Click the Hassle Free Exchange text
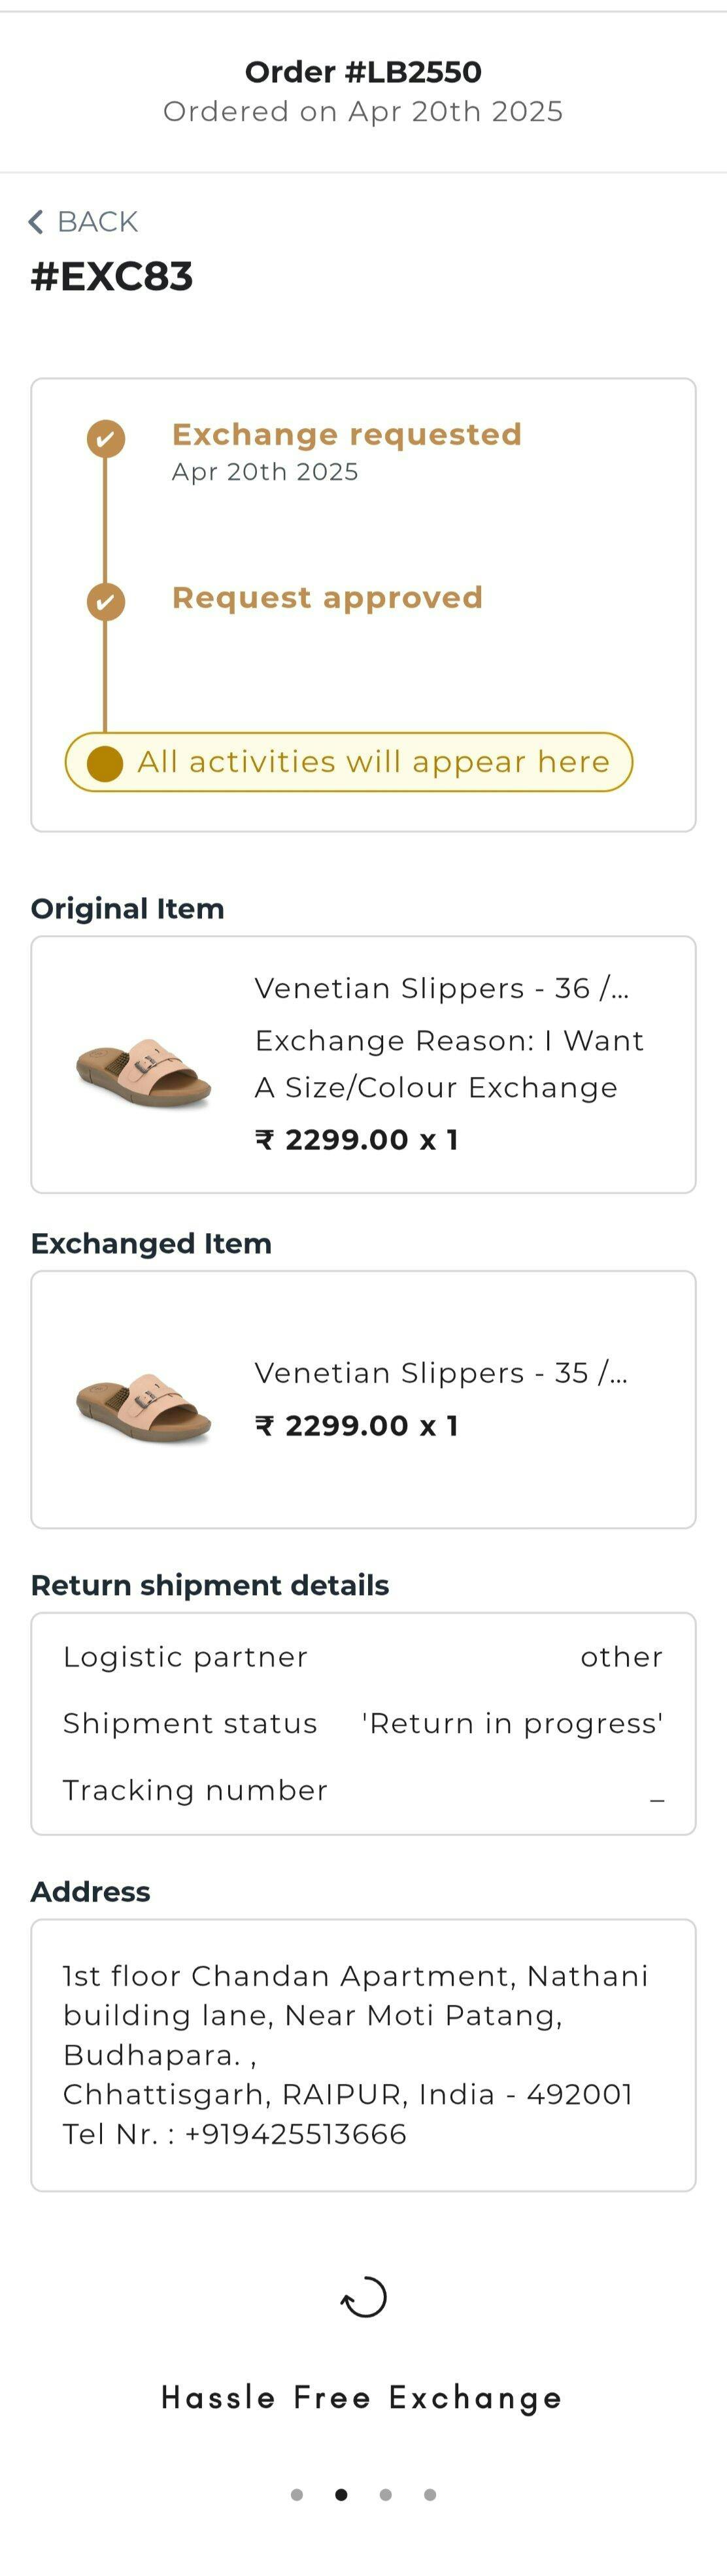The width and height of the screenshot is (727, 2576). [362, 2397]
